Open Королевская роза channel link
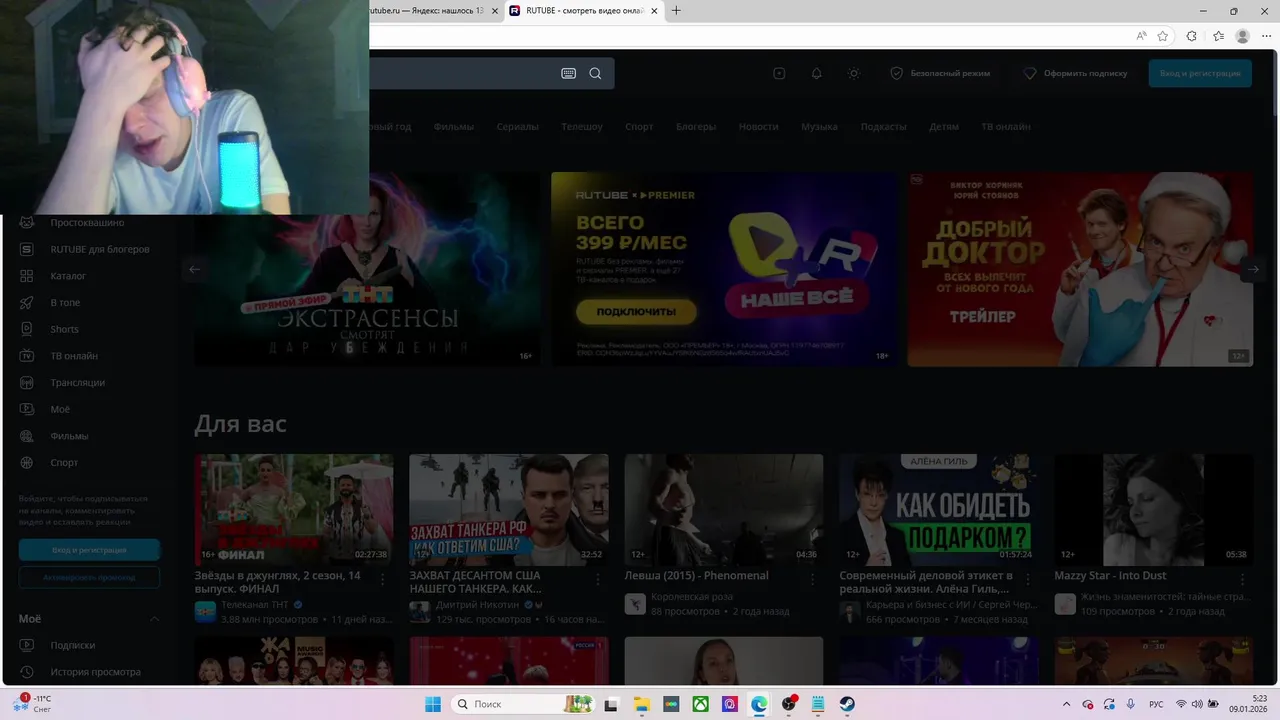This screenshot has width=1280, height=720. [x=692, y=597]
